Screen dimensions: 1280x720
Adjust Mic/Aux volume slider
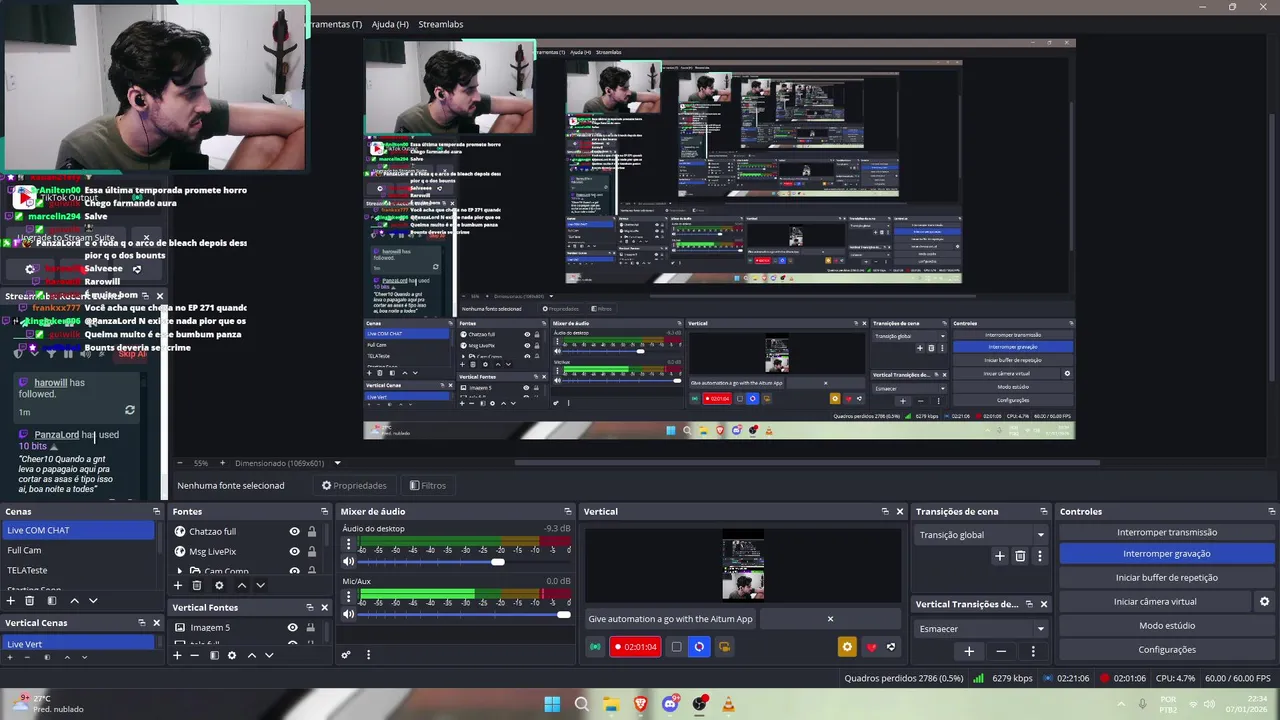pos(465,614)
